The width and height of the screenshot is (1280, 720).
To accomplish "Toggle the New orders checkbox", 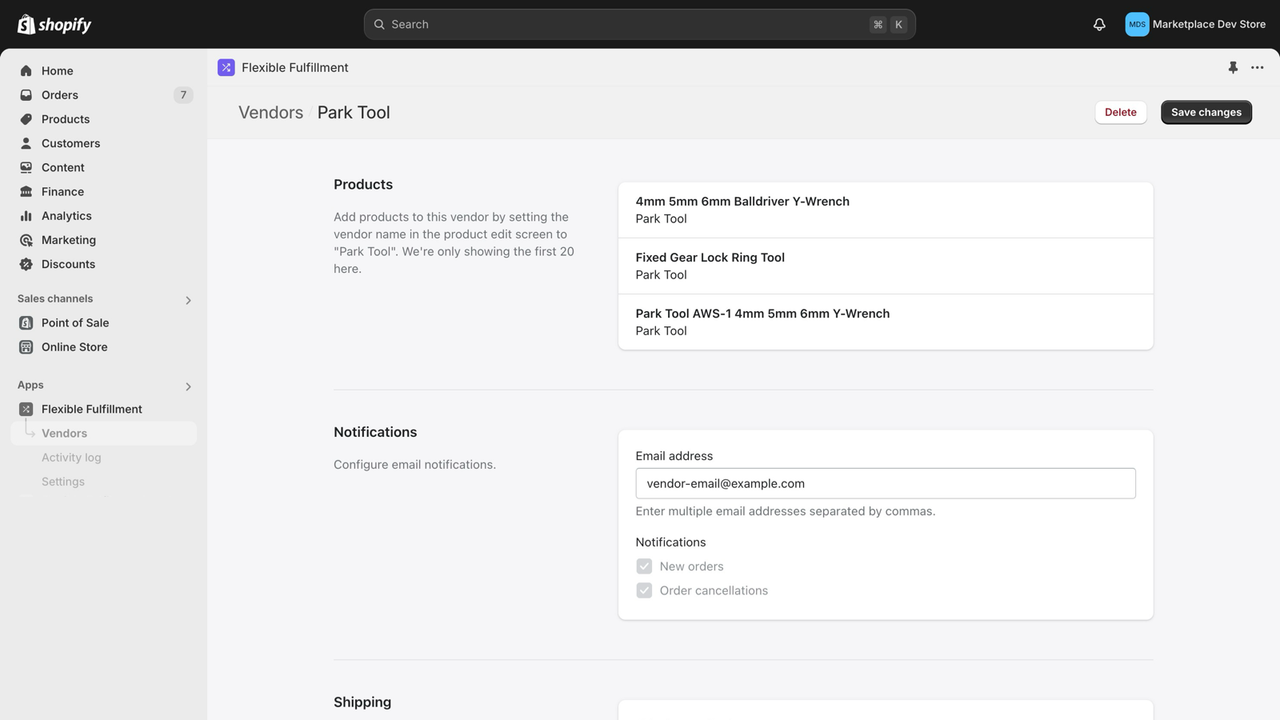I will point(644,565).
